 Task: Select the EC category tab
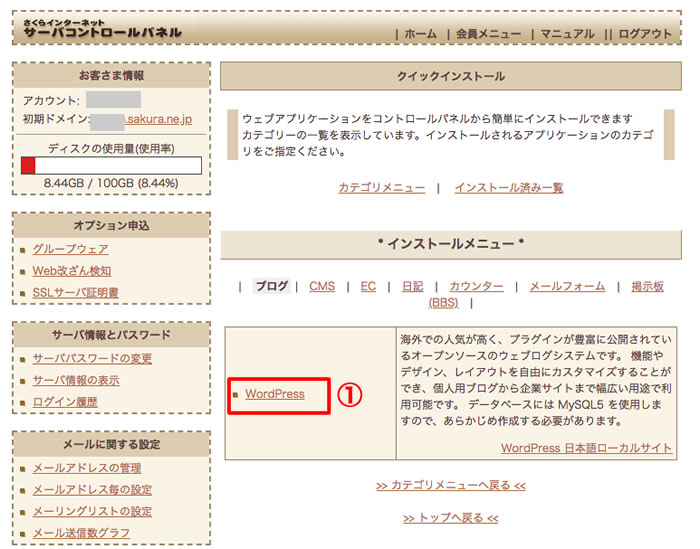point(368,286)
